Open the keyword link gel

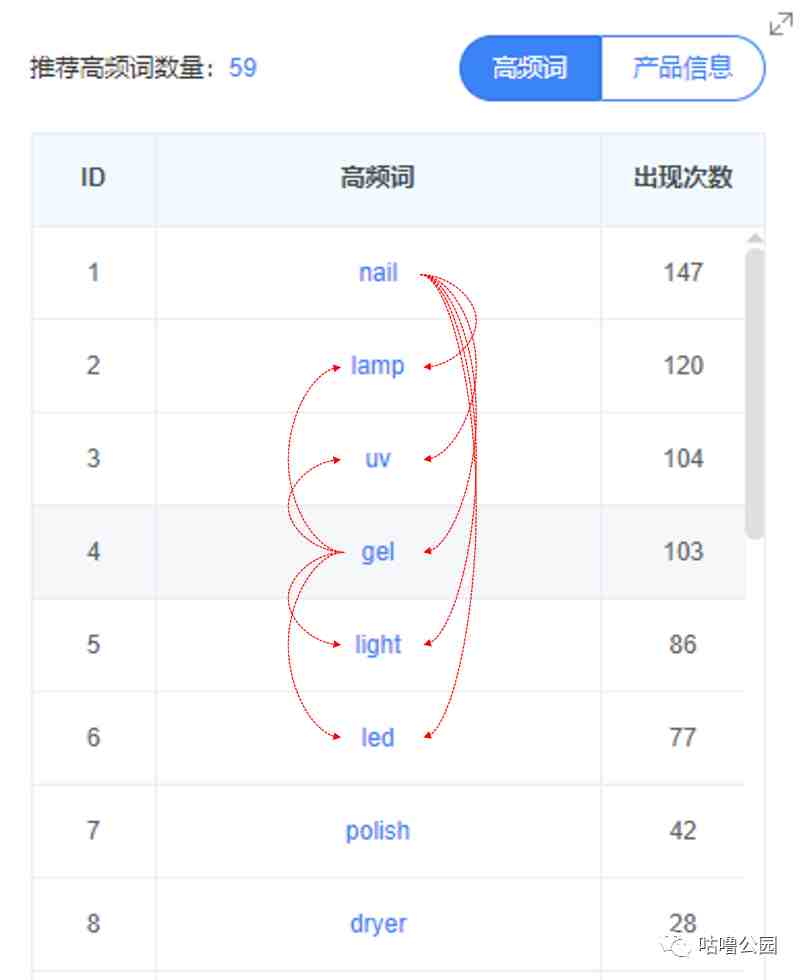377,552
